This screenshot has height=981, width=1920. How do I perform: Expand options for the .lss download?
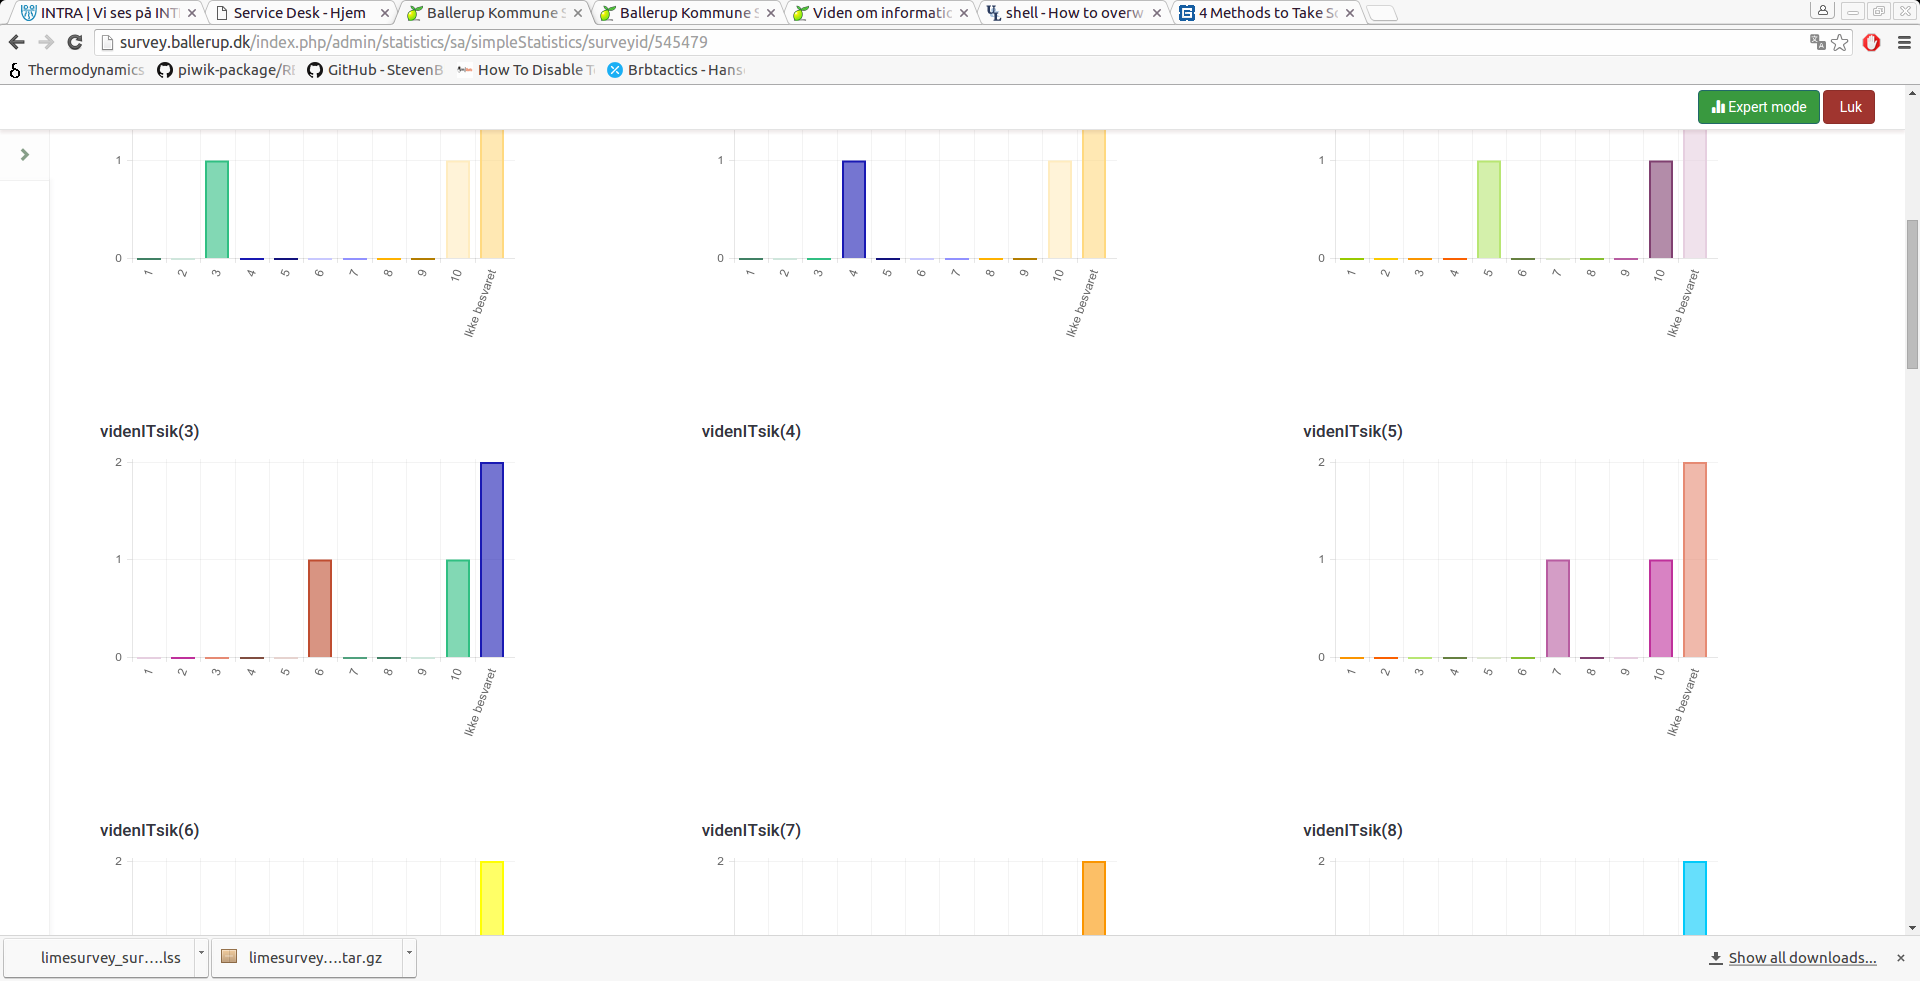point(201,957)
